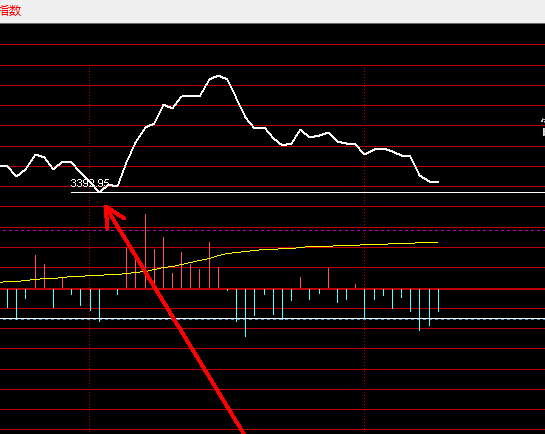Click the light blue dashed horizontal line
This screenshot has height=434, width=545.
pyautogui.click(x=272, y=319)
